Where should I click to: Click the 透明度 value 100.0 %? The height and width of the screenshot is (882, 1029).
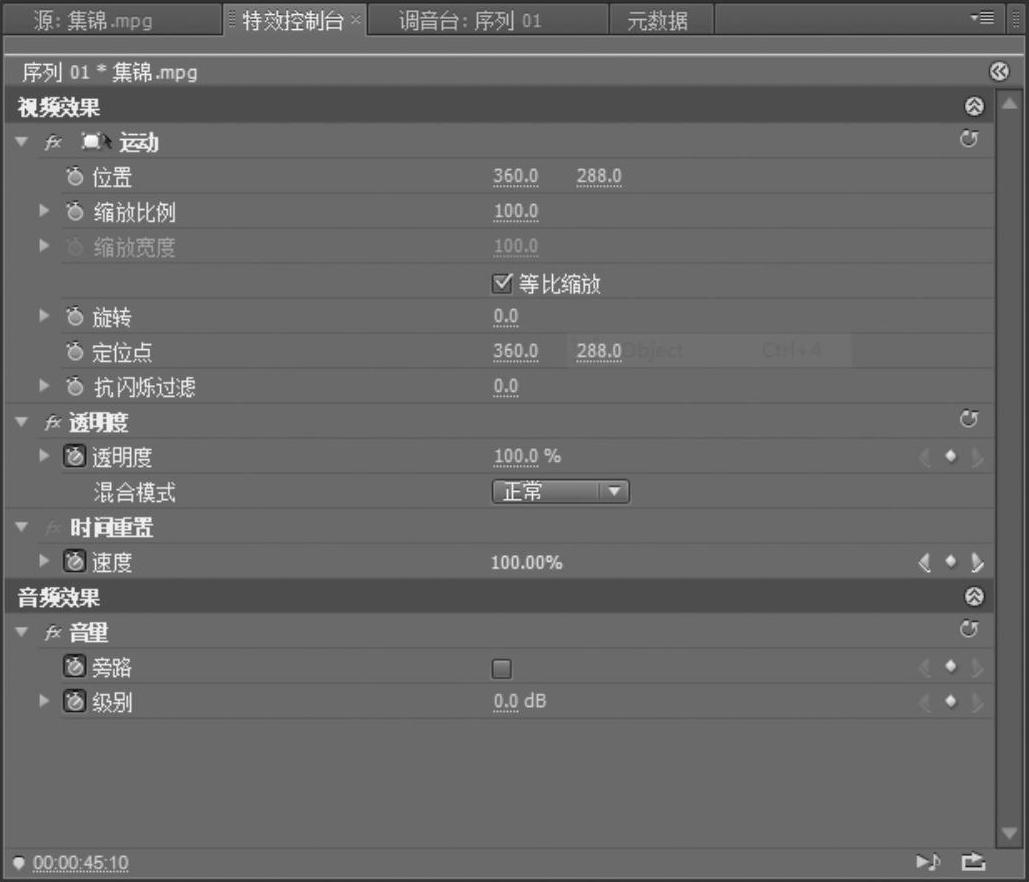pos(527,457)
